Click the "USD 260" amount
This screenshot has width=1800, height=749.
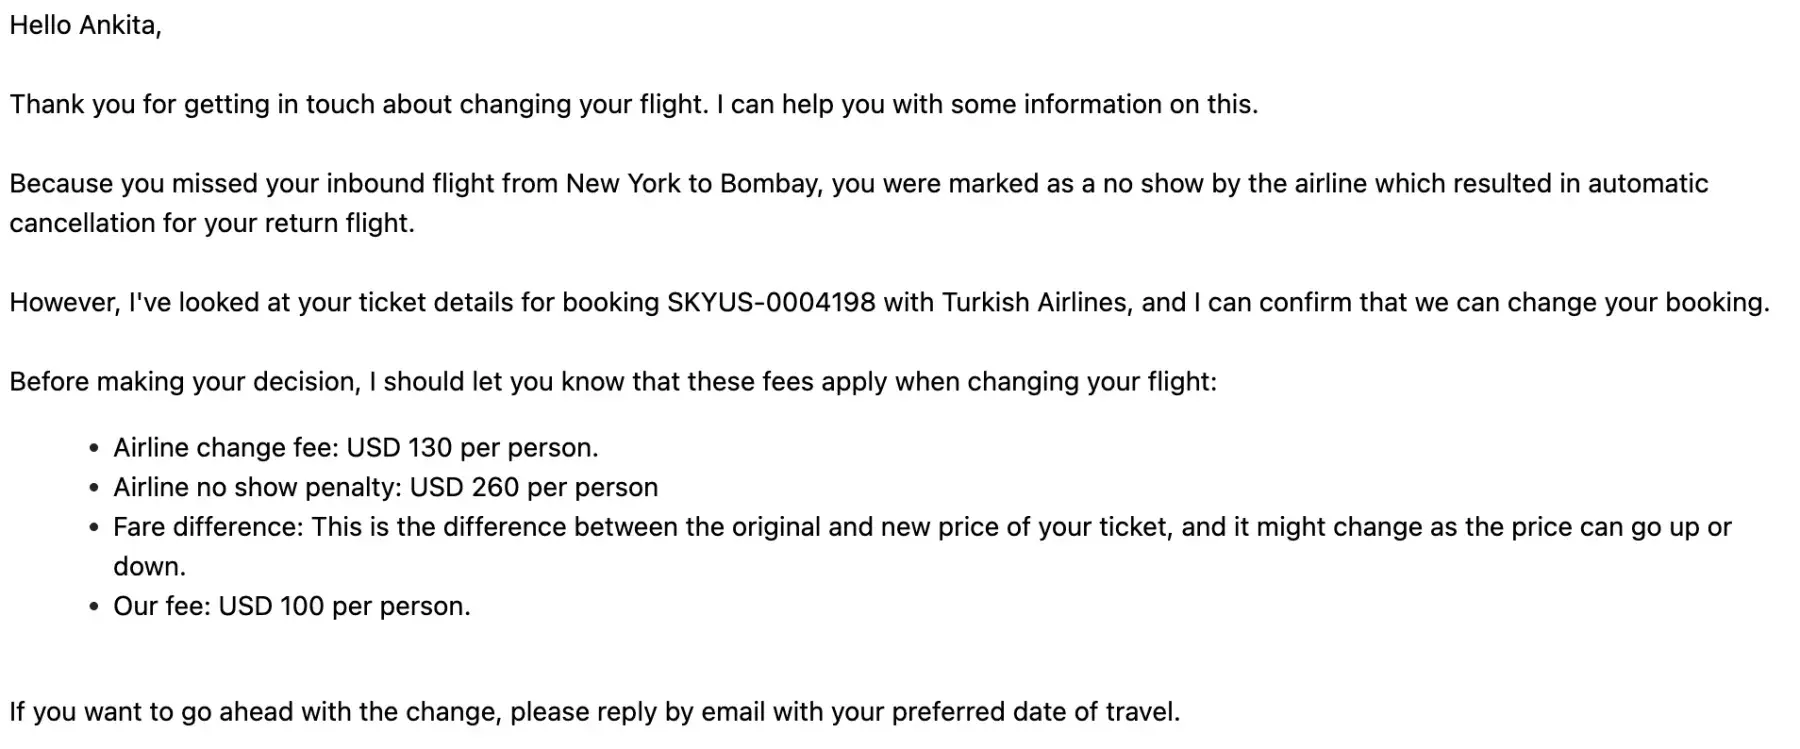[x=463, y=488]
